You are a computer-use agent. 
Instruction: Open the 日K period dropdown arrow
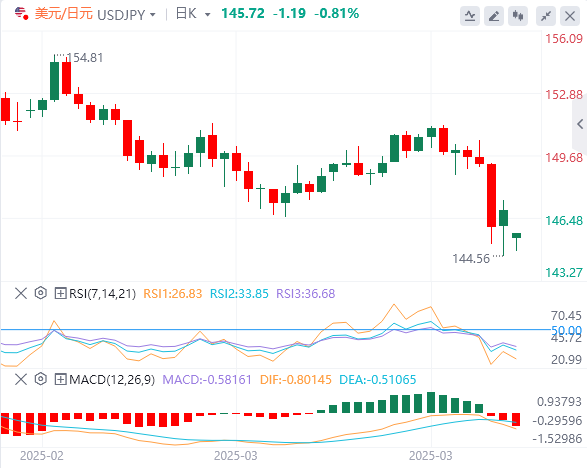point(207,15)
